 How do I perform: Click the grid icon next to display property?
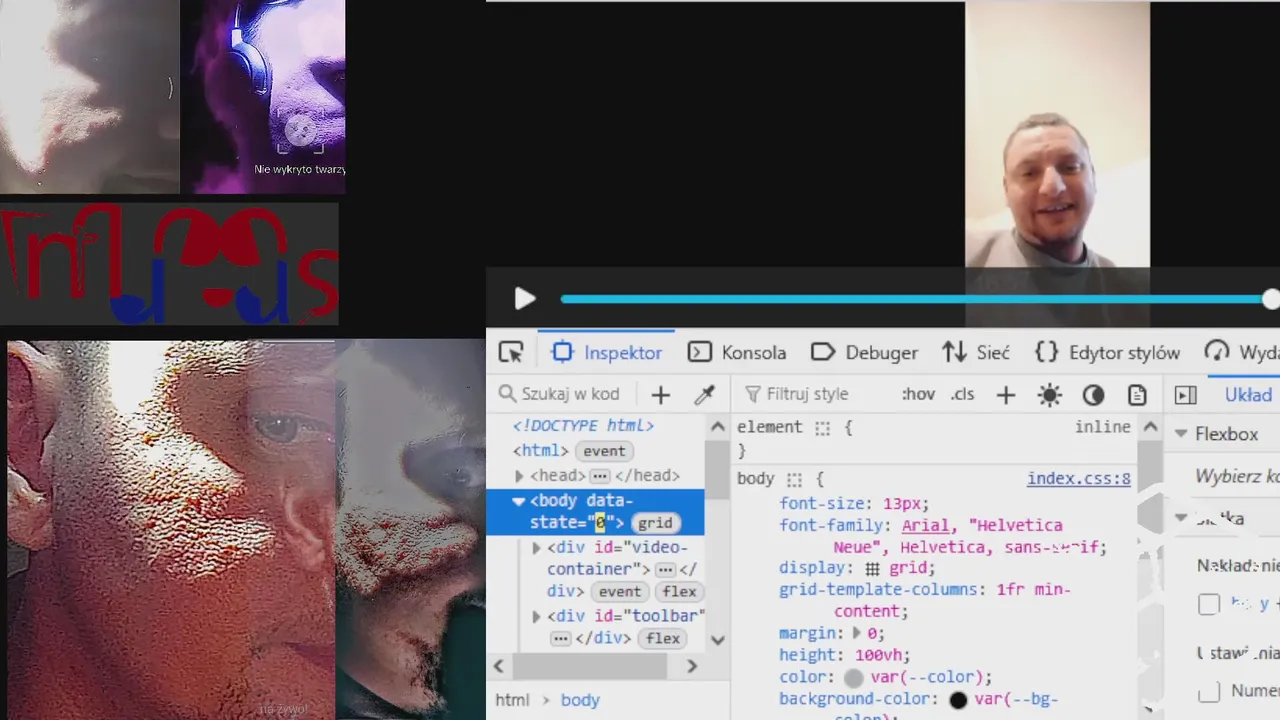tap(872, 568)
